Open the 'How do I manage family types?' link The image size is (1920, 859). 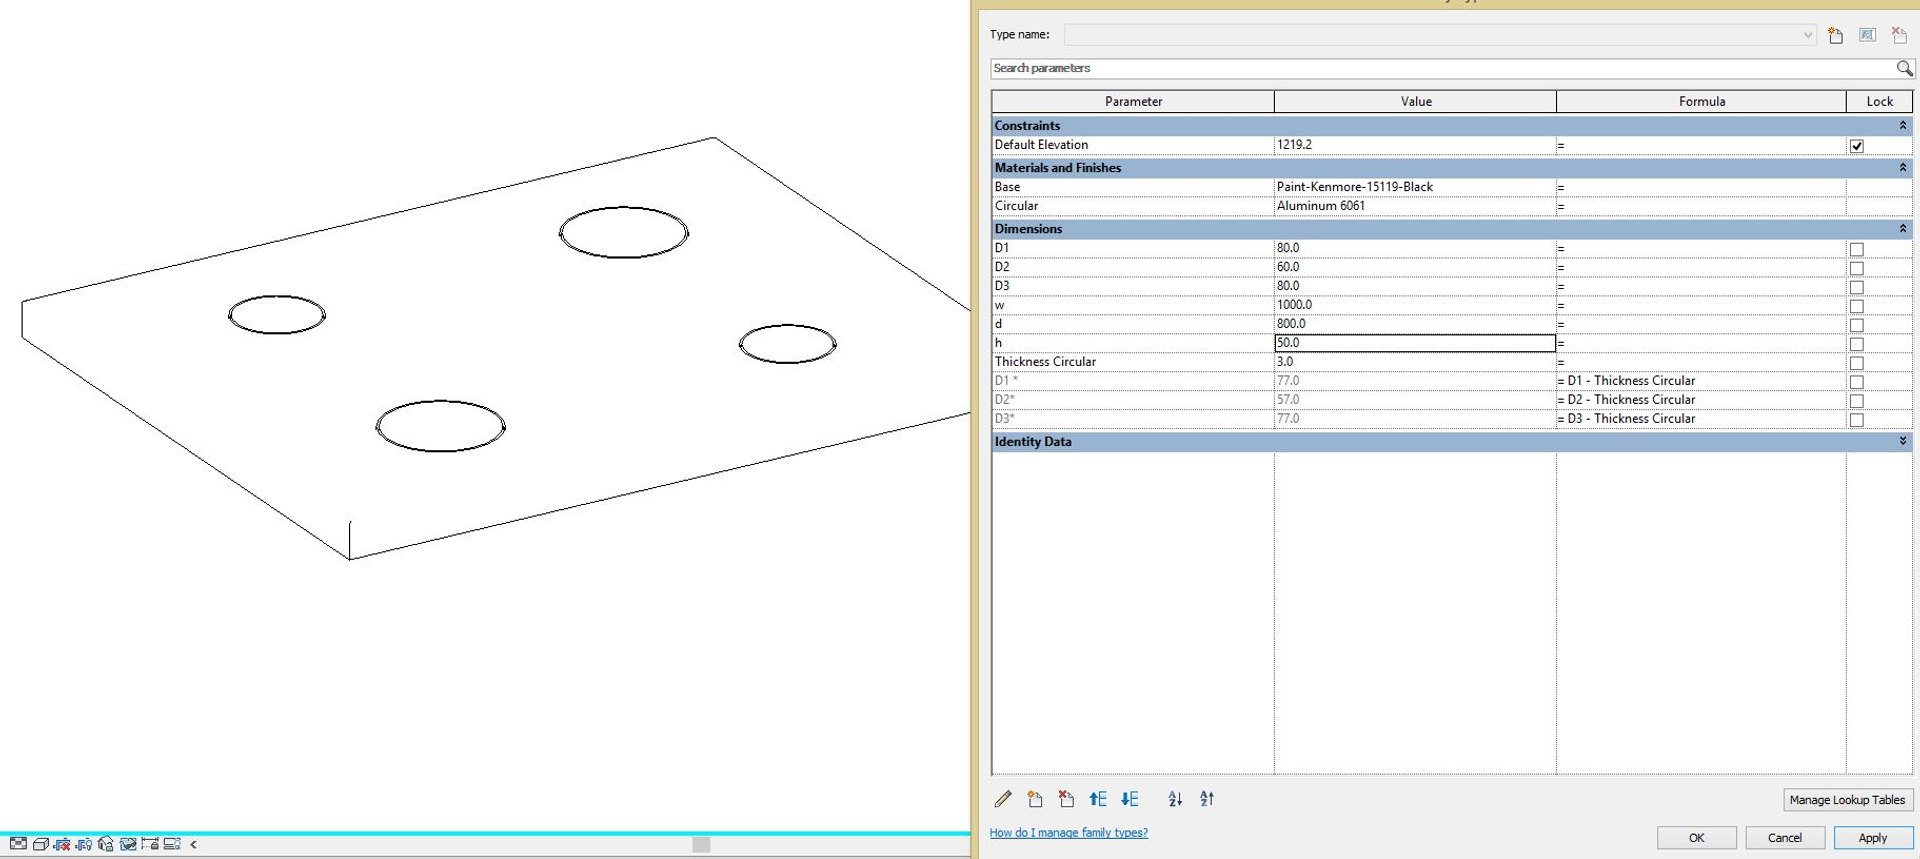tap(1068, 832)
